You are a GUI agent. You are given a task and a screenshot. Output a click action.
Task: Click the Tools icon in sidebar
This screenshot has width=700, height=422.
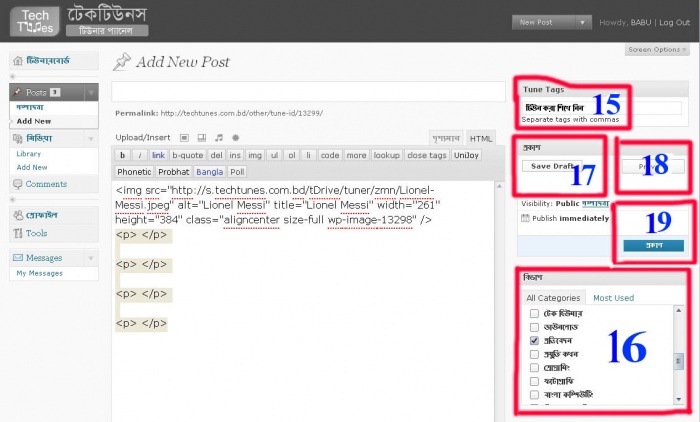(x=17, y=233)
